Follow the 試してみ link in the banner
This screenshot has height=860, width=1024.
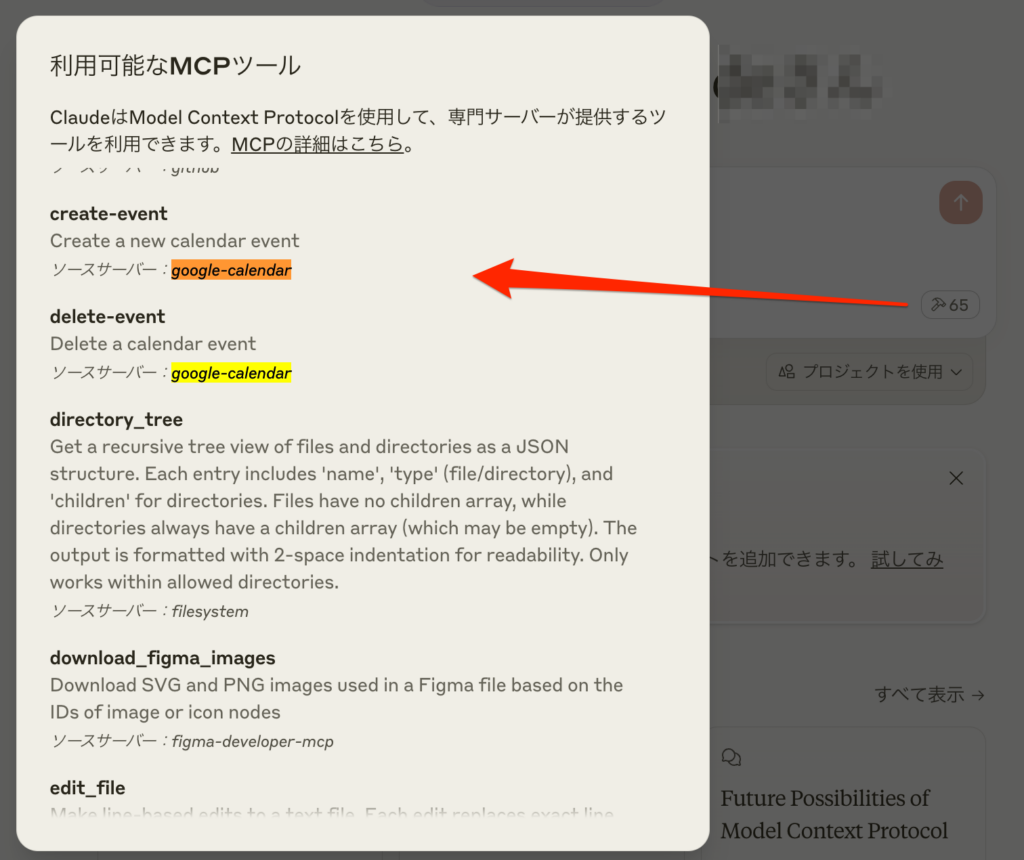pyautogui.click(x=906, y=559)
